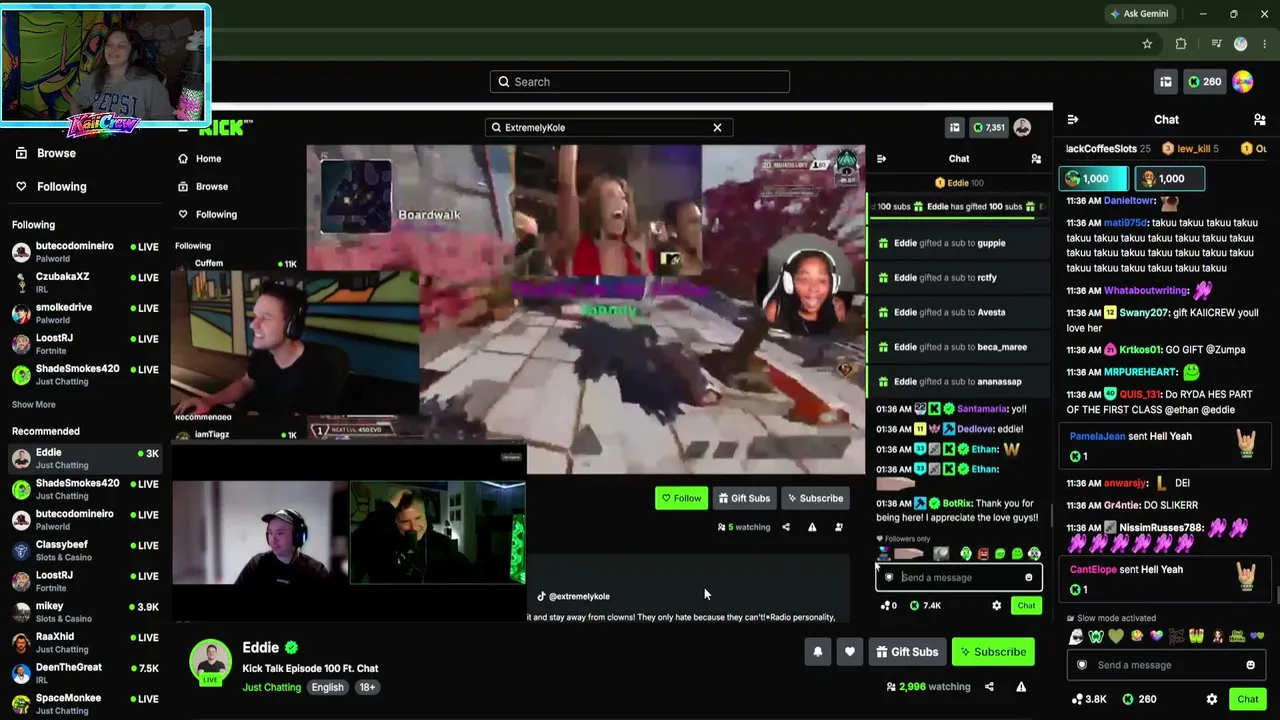The image size is (1280, 720).
Task: Open Eddie in the Recommended list
Action: pyautogui.click(x=85, y=458)
